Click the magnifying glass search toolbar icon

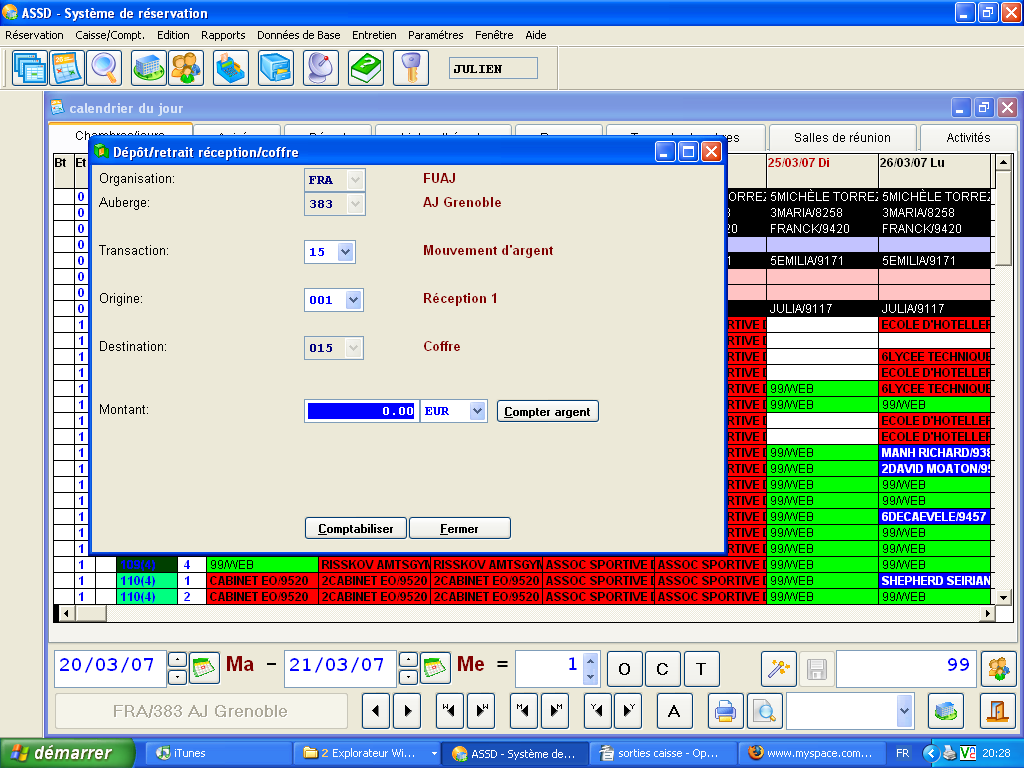(104, 68)
